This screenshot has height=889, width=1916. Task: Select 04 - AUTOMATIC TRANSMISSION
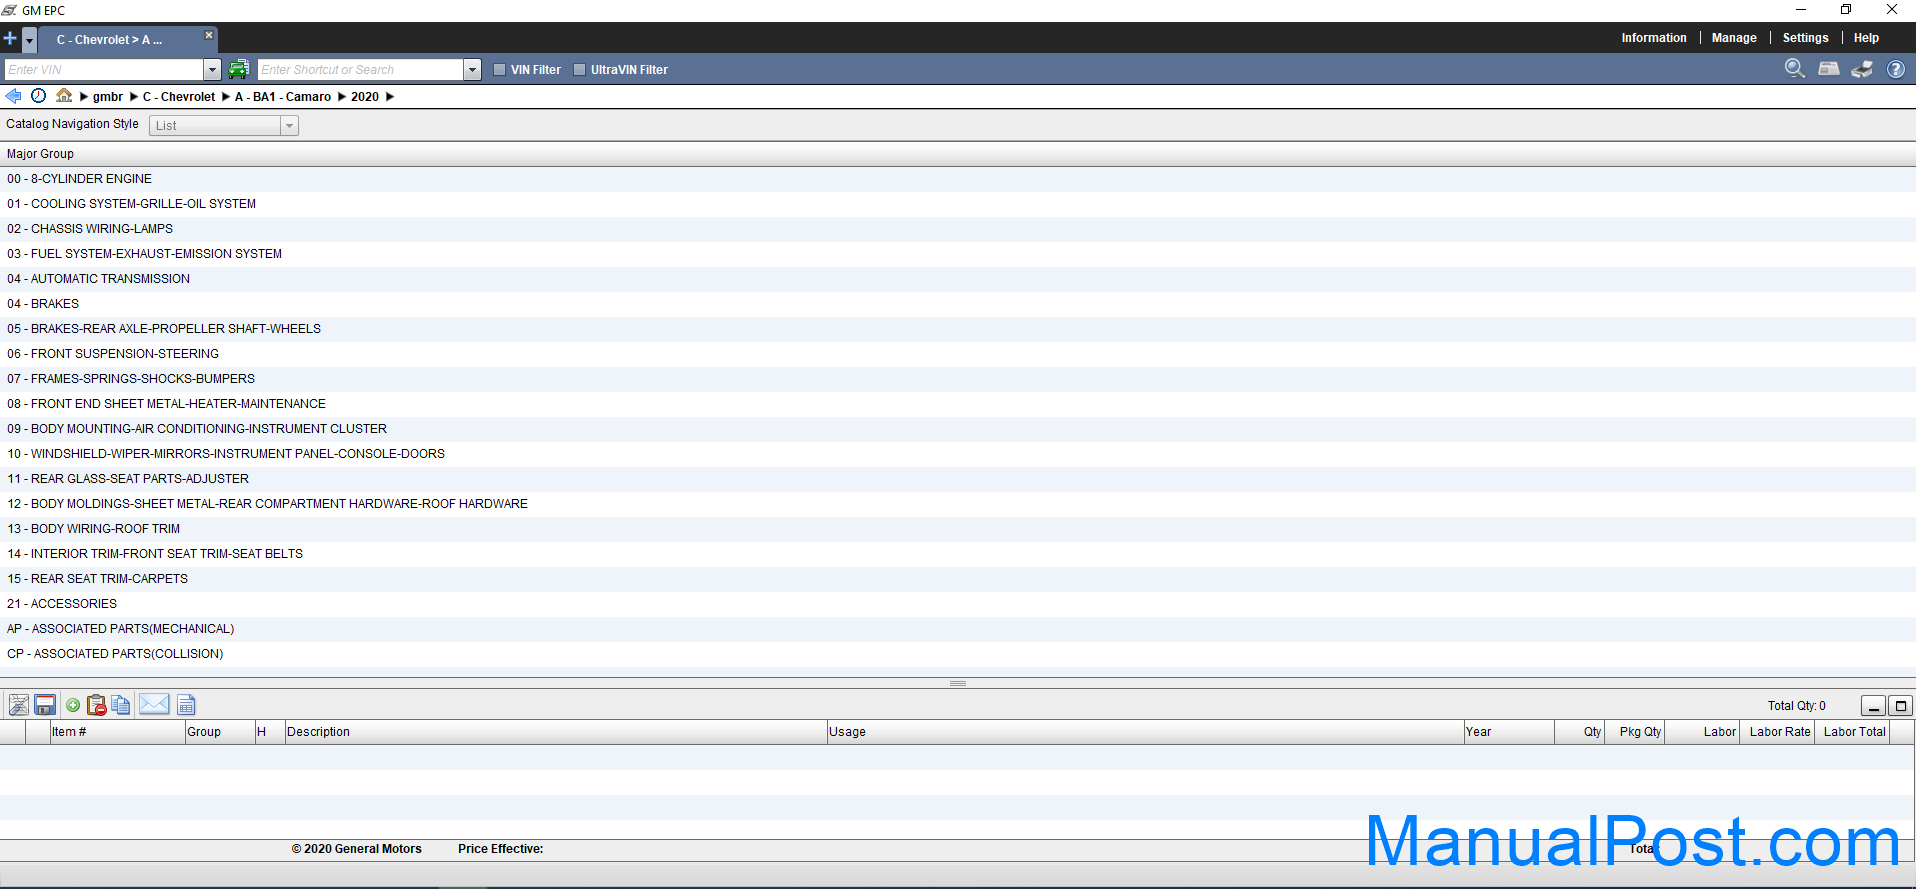[x=958, y=279]
